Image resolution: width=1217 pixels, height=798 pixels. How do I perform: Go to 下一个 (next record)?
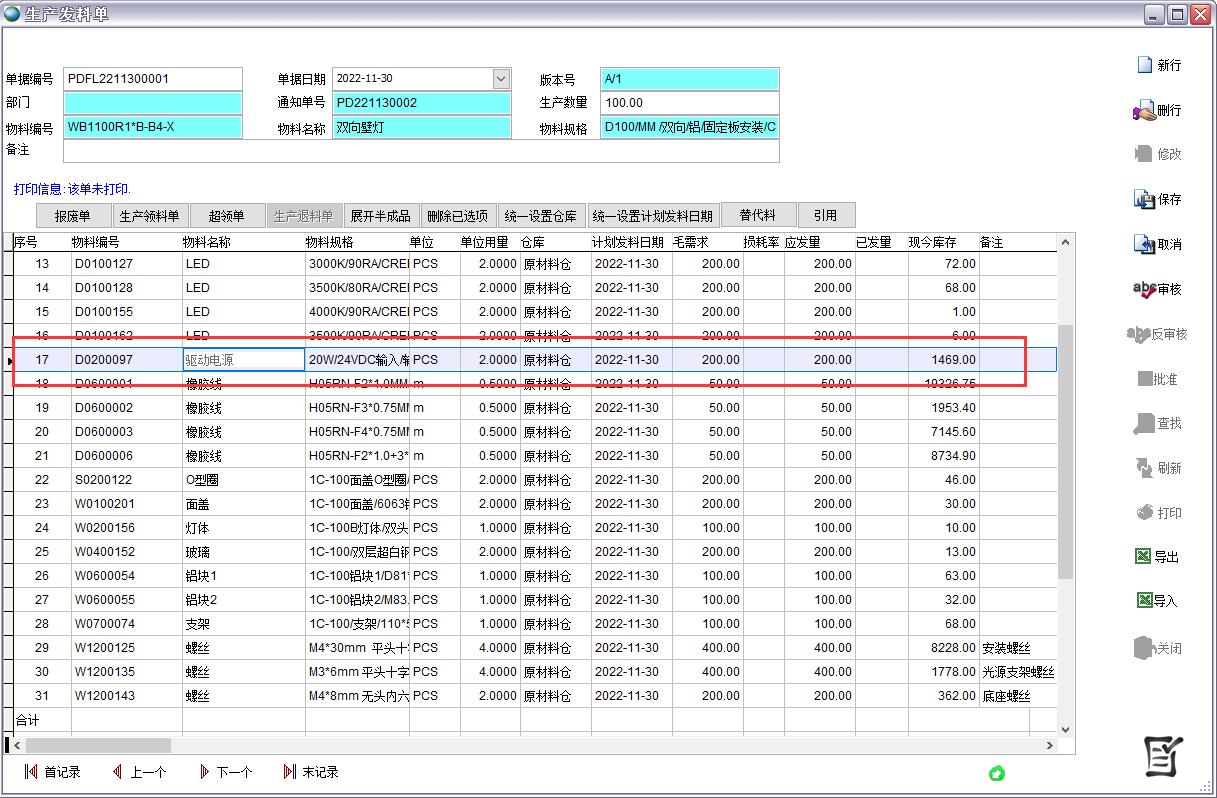[x=205, y=772]
